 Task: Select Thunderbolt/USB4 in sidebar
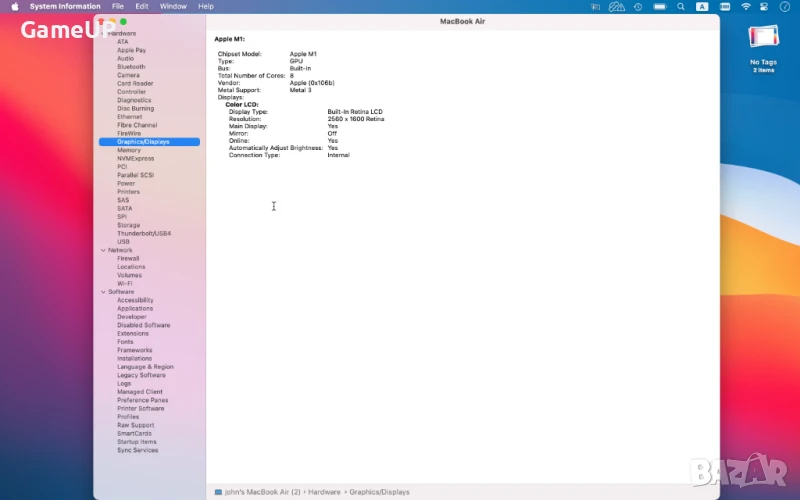tap(144, 233)
